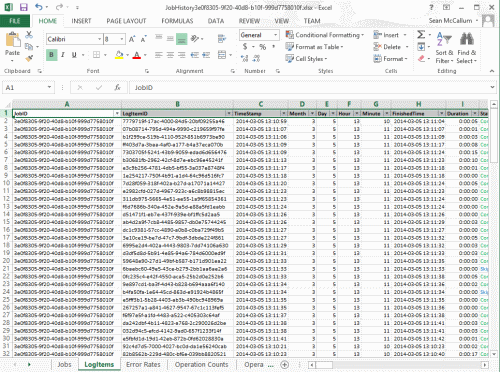Click the Increase Font Size icon
The image size is (500, 372).
tap(132, 39)
